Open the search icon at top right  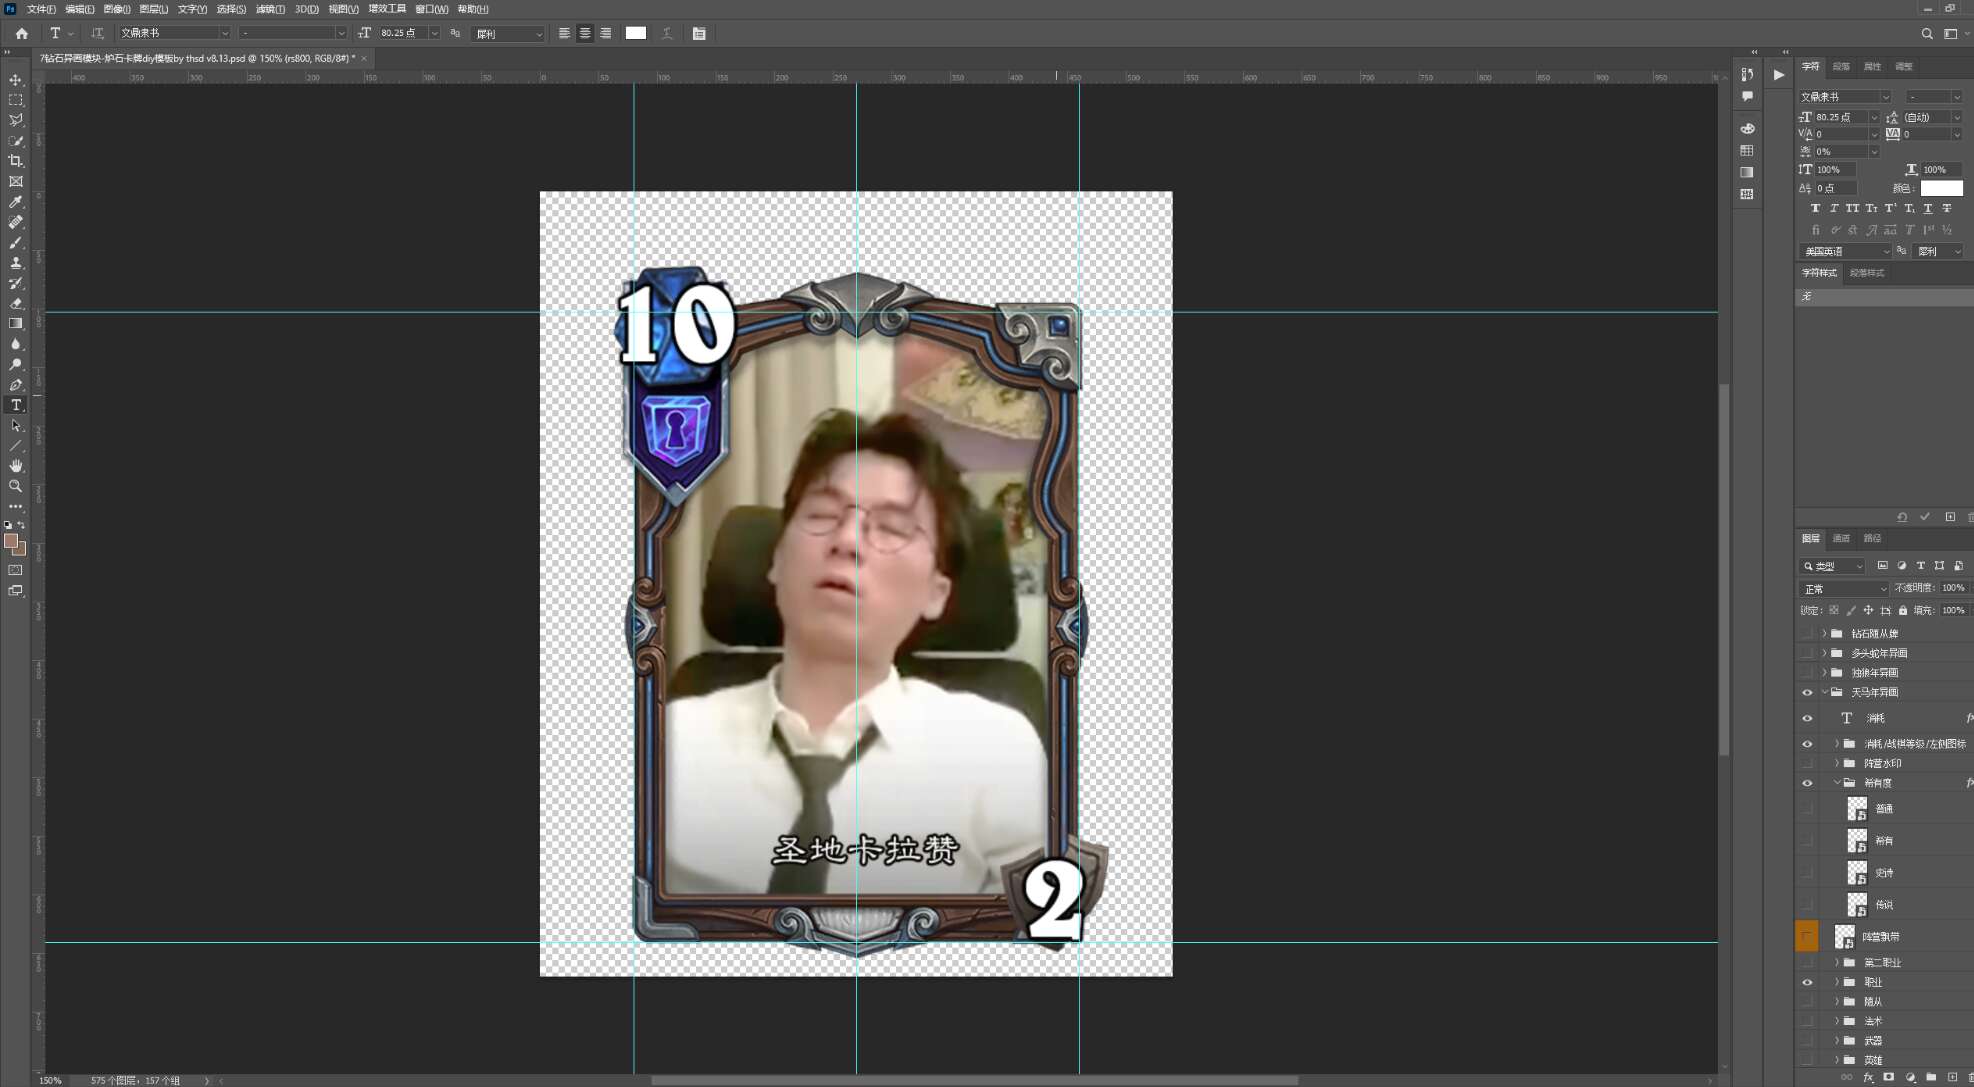click(1927, 33)
